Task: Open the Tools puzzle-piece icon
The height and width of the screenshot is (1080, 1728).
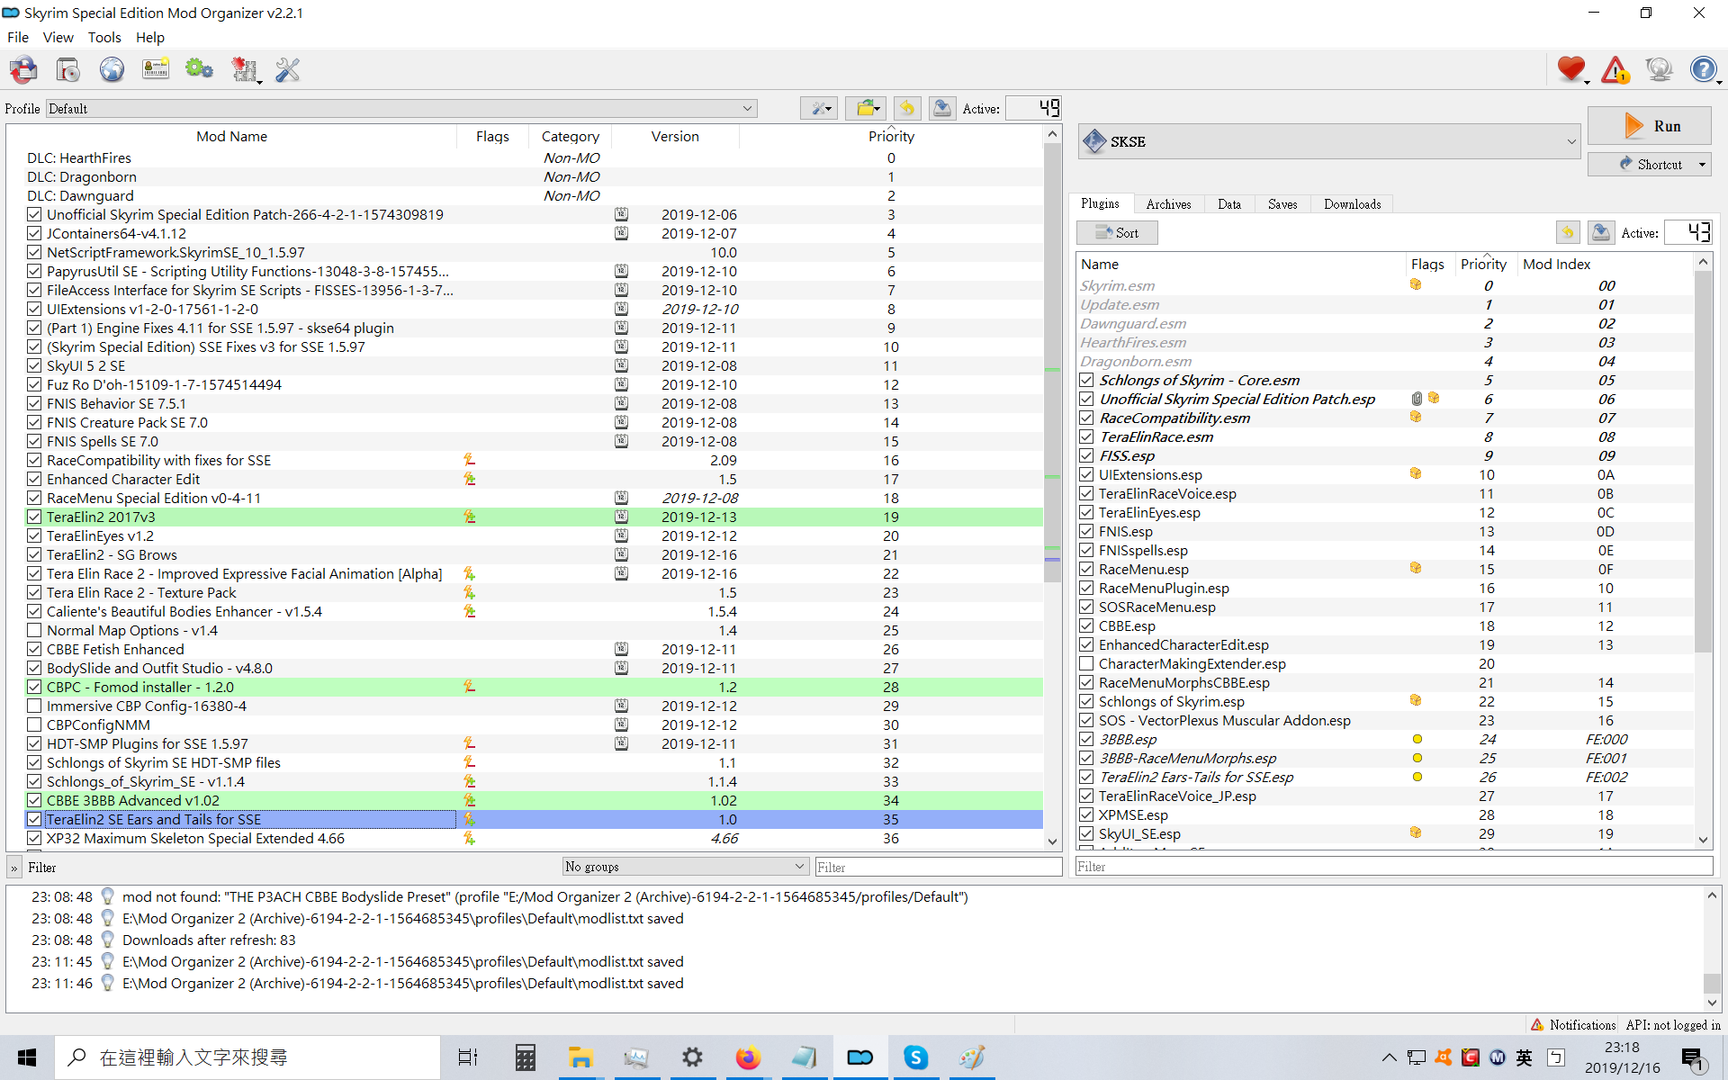Action: pyautogui.click(x=244, y=70)
